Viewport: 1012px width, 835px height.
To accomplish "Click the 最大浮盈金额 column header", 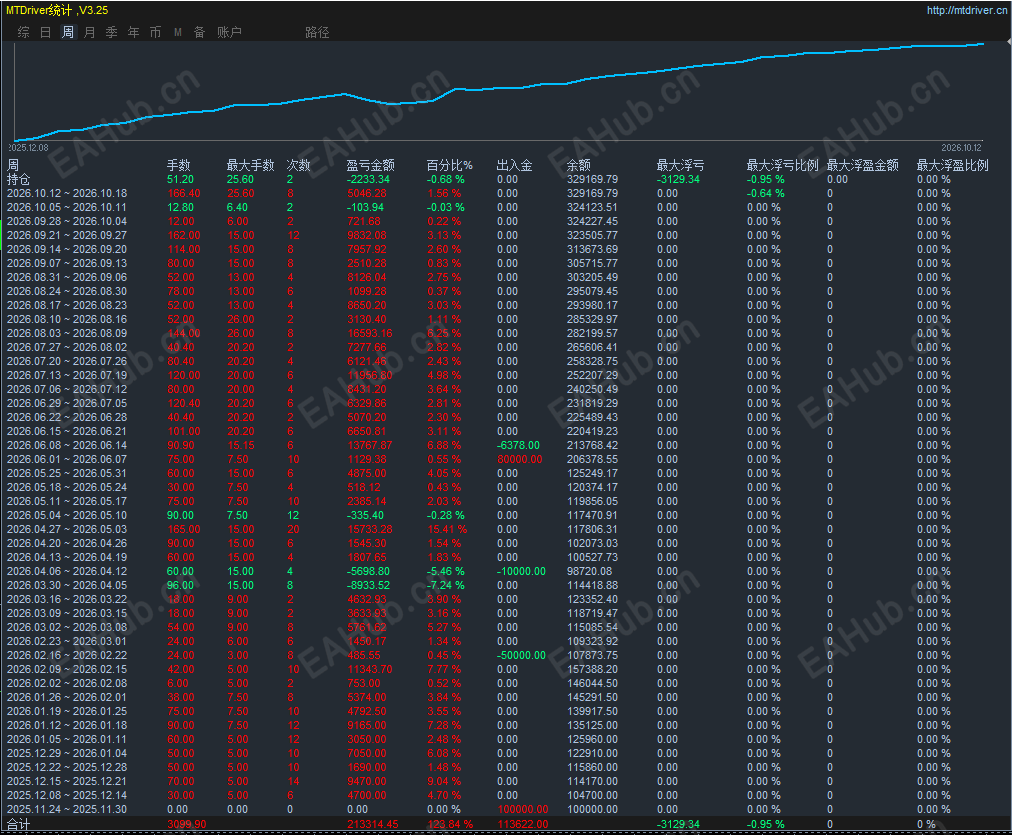I will click(863, 165).
